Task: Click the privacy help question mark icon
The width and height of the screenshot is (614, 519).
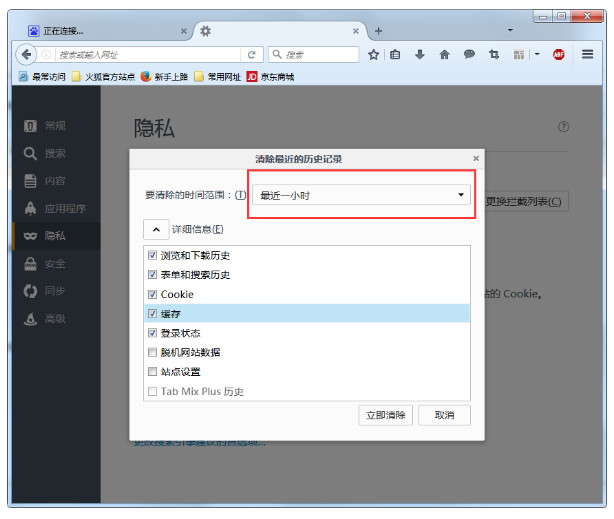Action: tap(563, 127)
